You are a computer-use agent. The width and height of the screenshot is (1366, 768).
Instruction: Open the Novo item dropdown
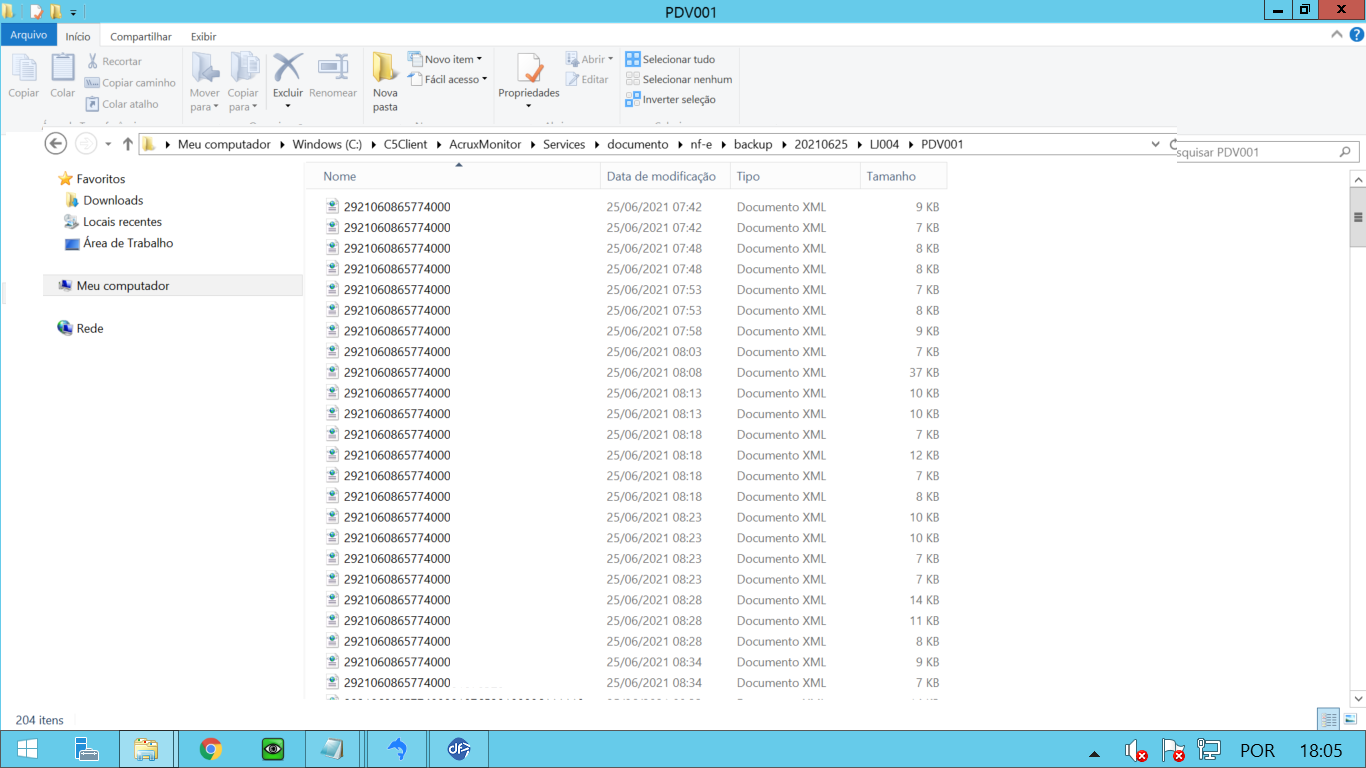pos(445,59)
